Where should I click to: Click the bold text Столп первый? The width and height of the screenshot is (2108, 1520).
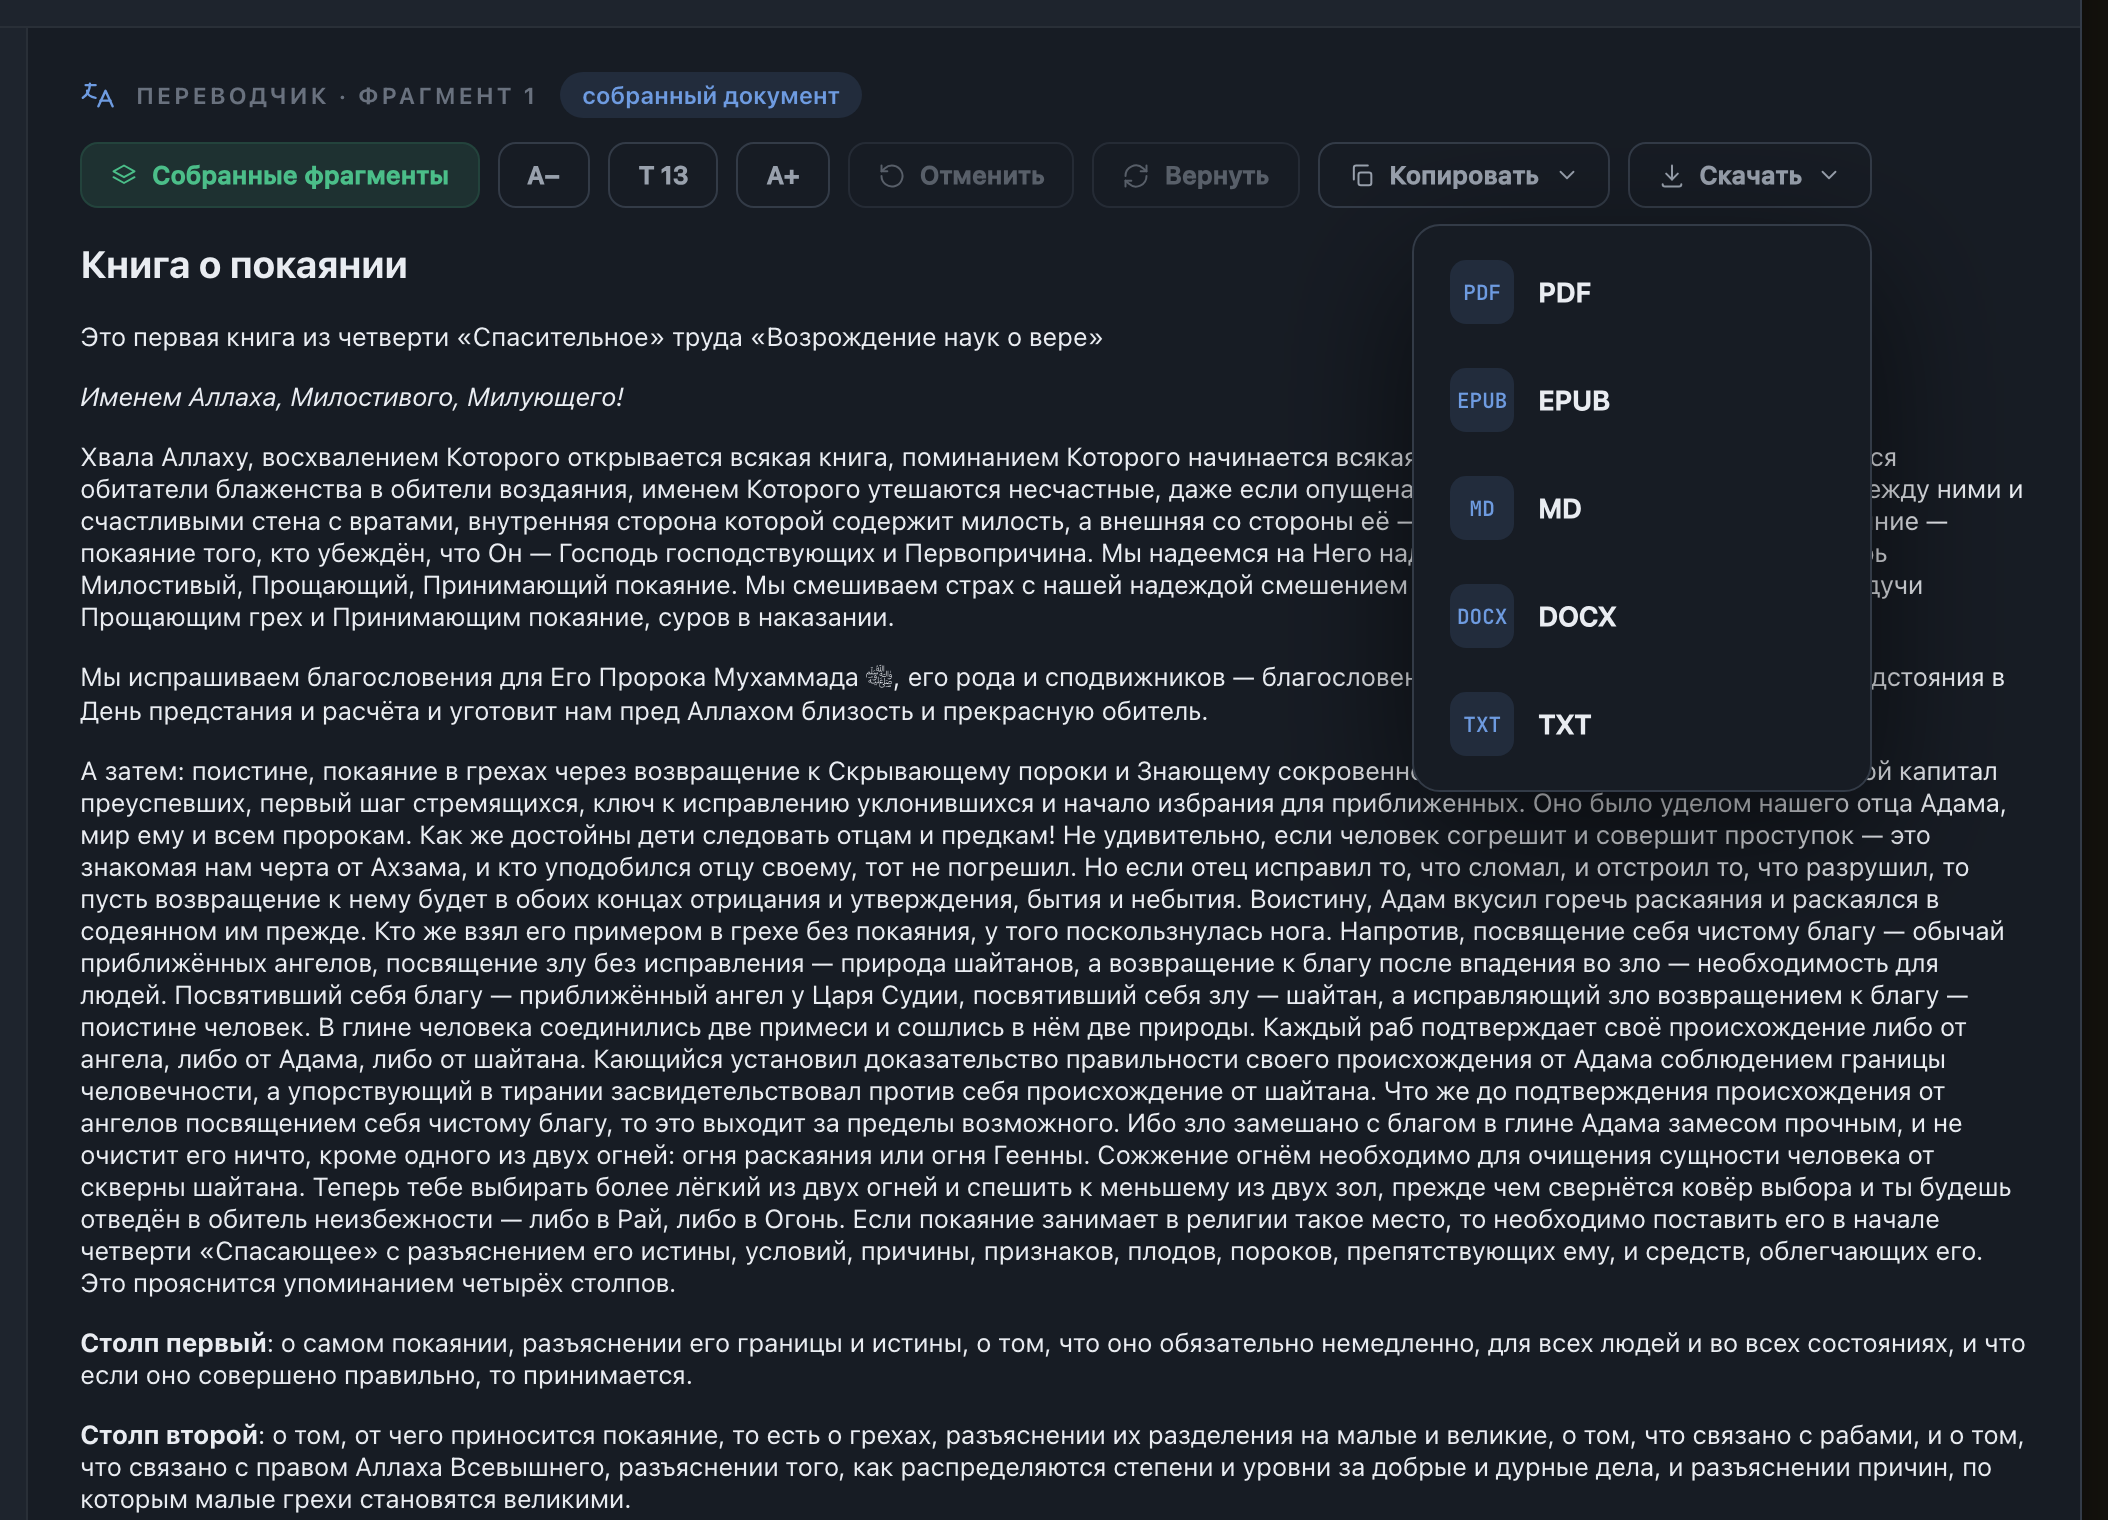click(x=173, y=1343)
